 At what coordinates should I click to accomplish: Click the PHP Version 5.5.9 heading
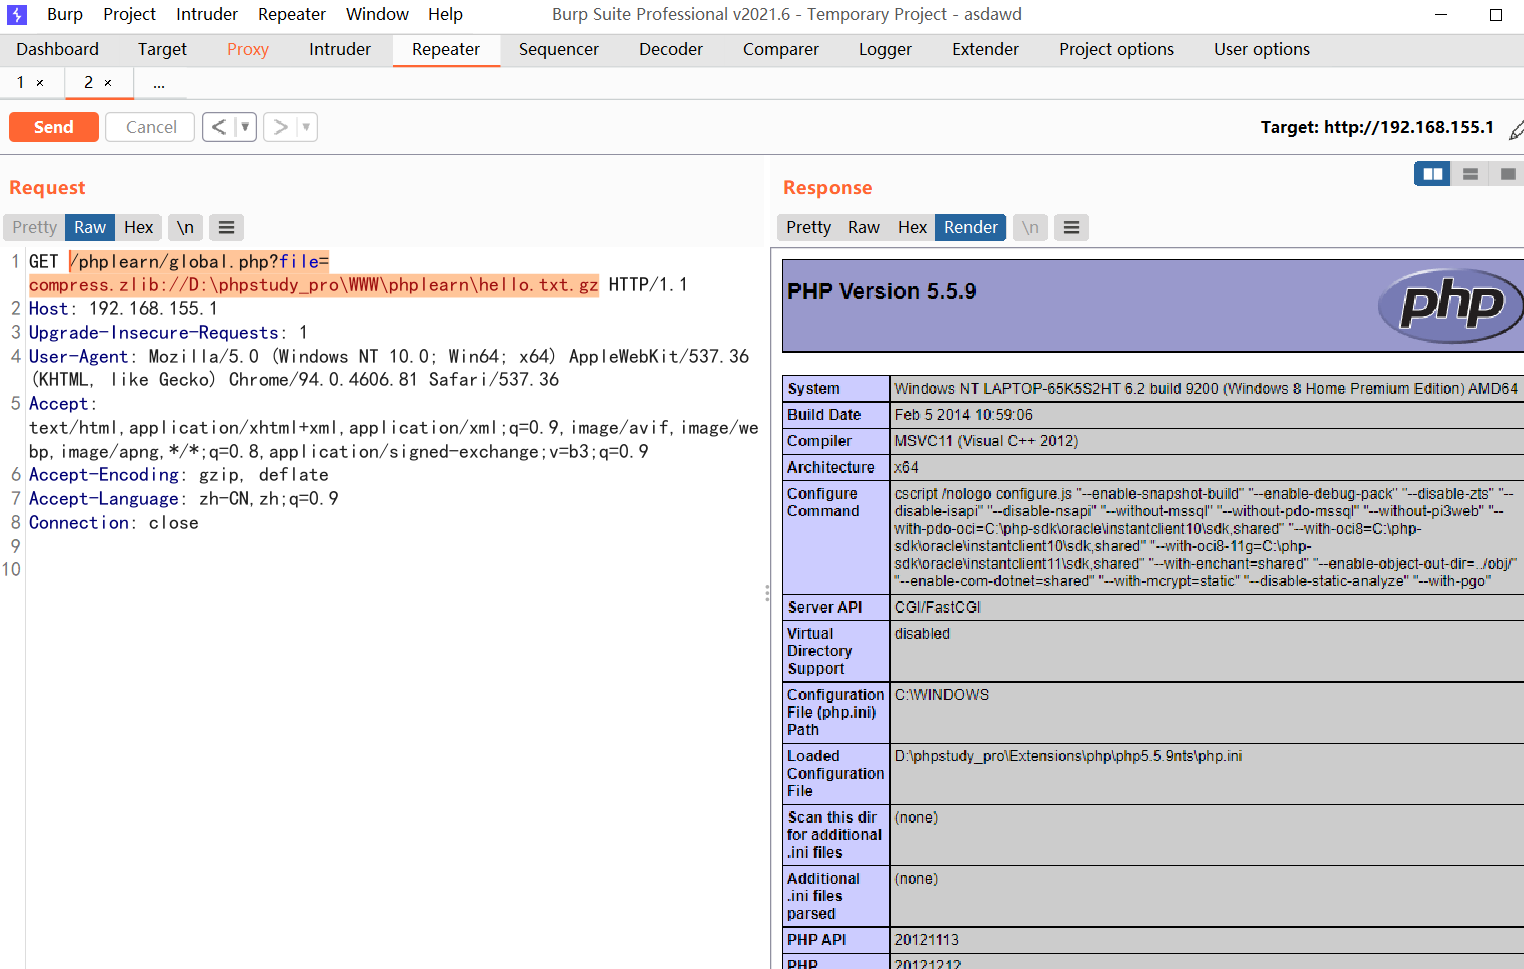click(x=882, y=291)
